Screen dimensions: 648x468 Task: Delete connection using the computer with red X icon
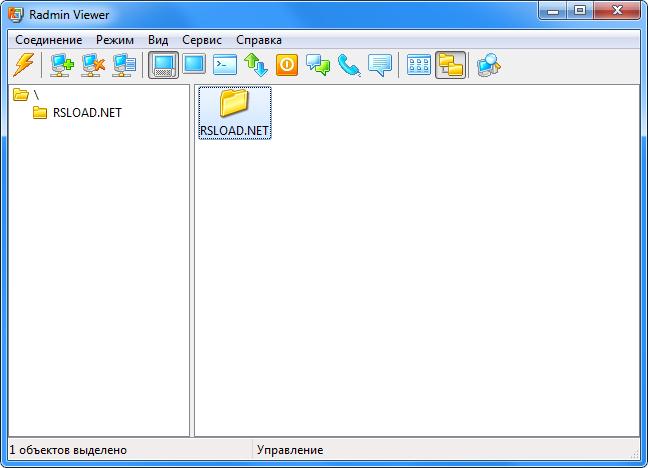pyautogui.click(x=93, y=65)
